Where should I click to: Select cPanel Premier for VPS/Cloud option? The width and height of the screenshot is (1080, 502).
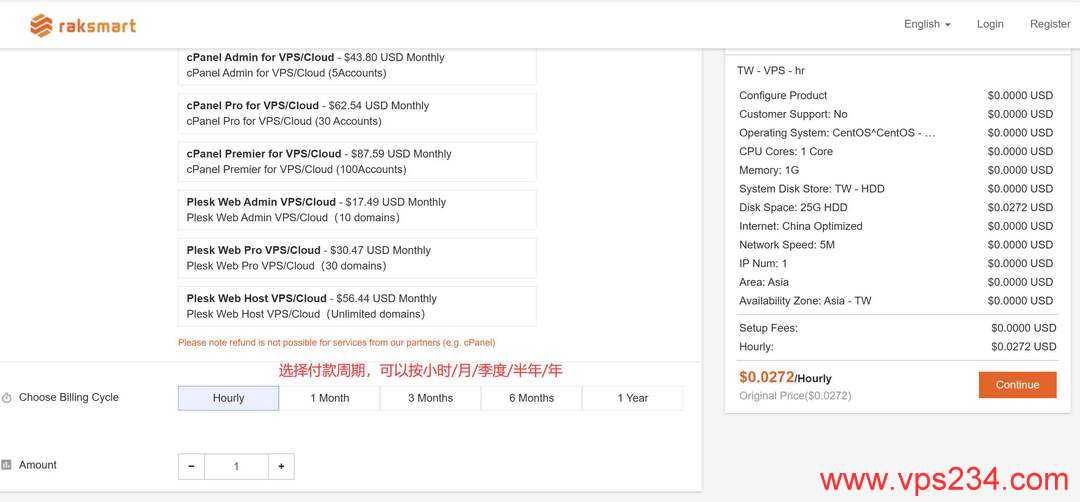357,162
